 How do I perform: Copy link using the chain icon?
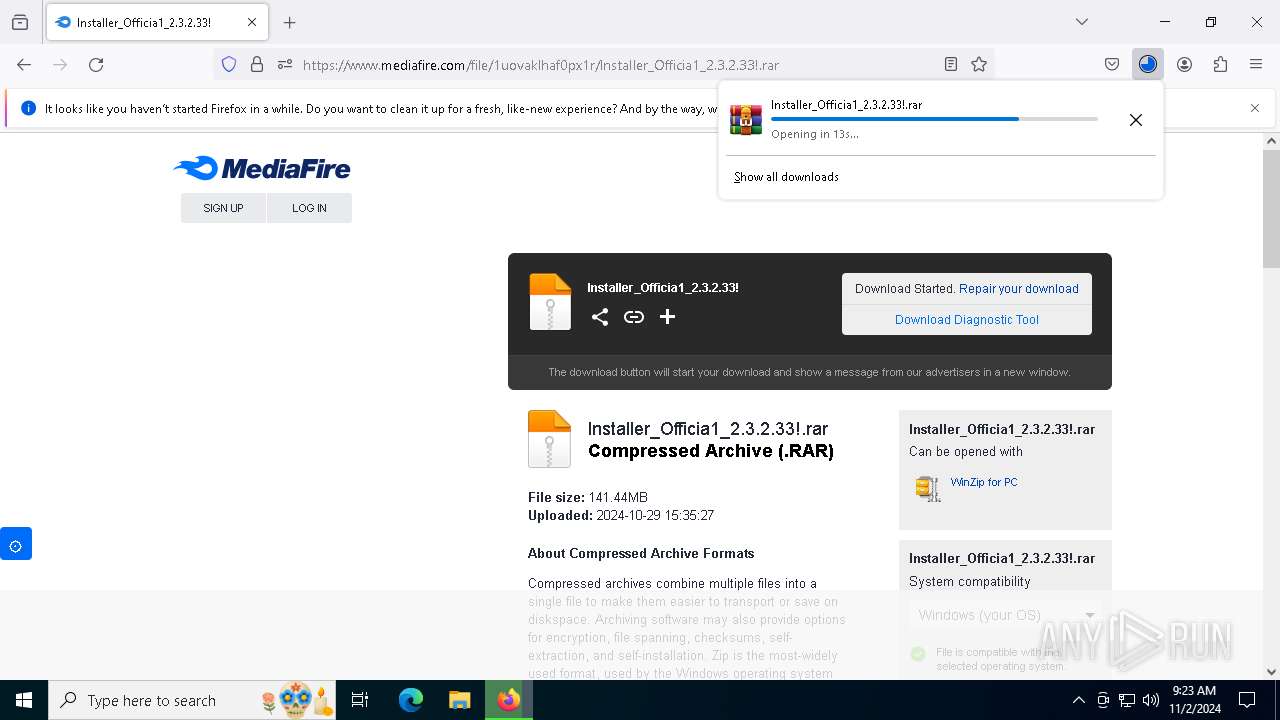pyautogui.click(x=634, y=317)
